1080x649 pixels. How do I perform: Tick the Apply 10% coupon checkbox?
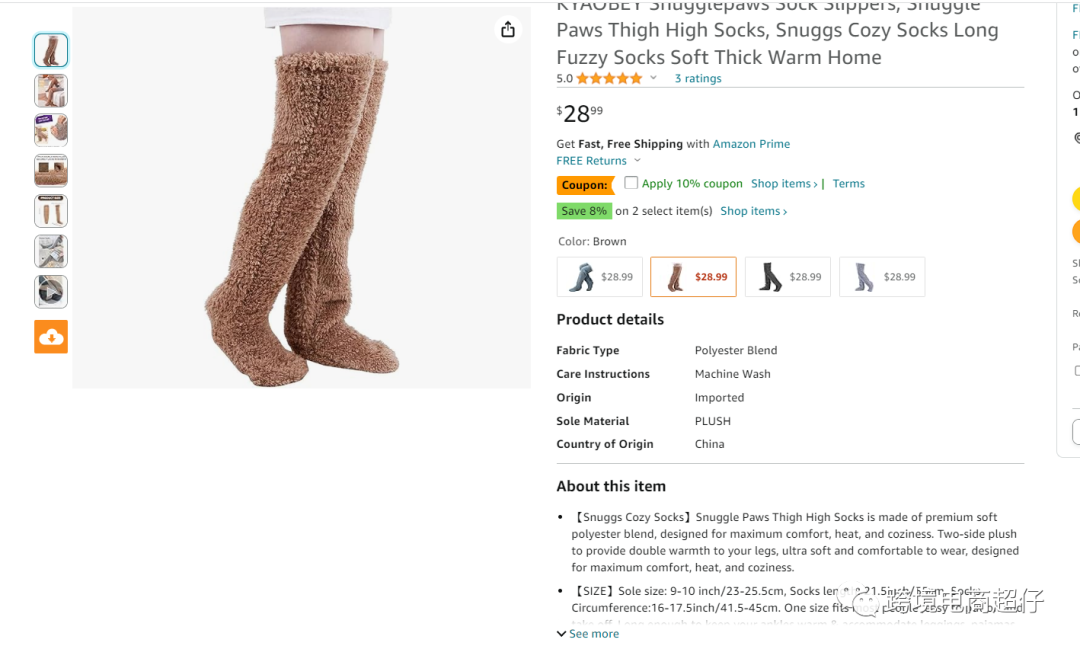pyautogui.click(x=631, y=183)
